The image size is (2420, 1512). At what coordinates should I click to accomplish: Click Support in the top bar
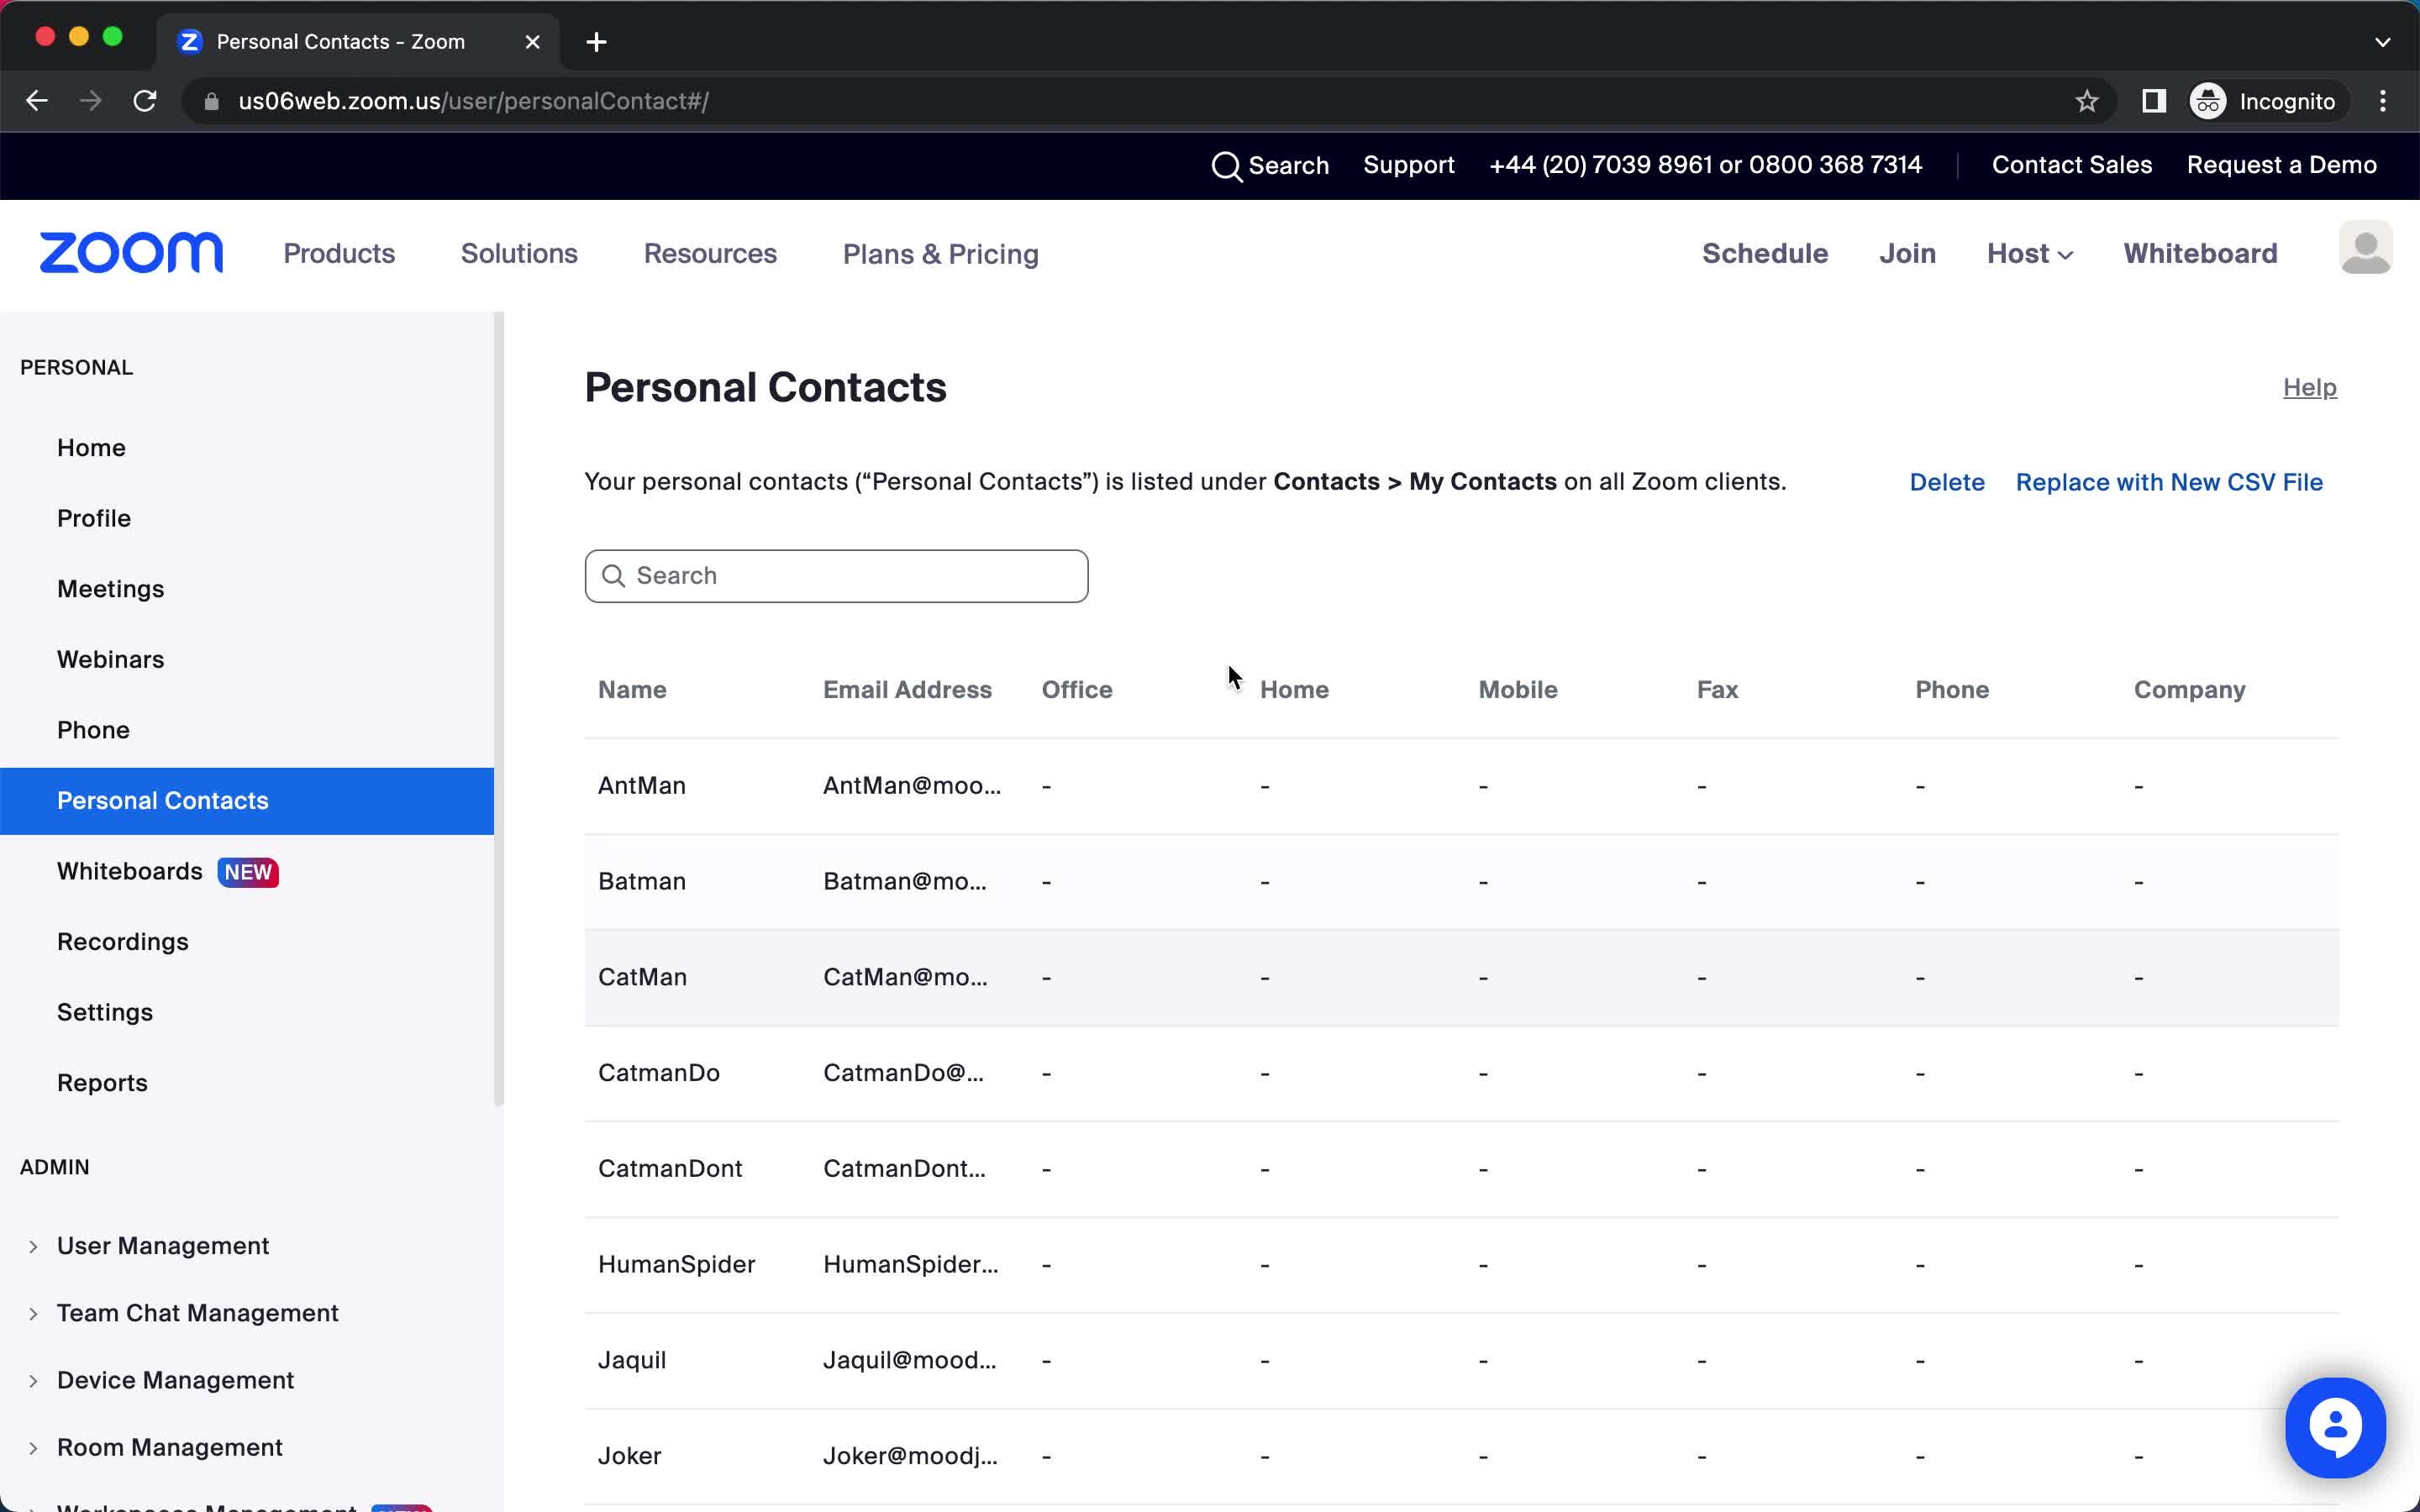[1408, 165]
